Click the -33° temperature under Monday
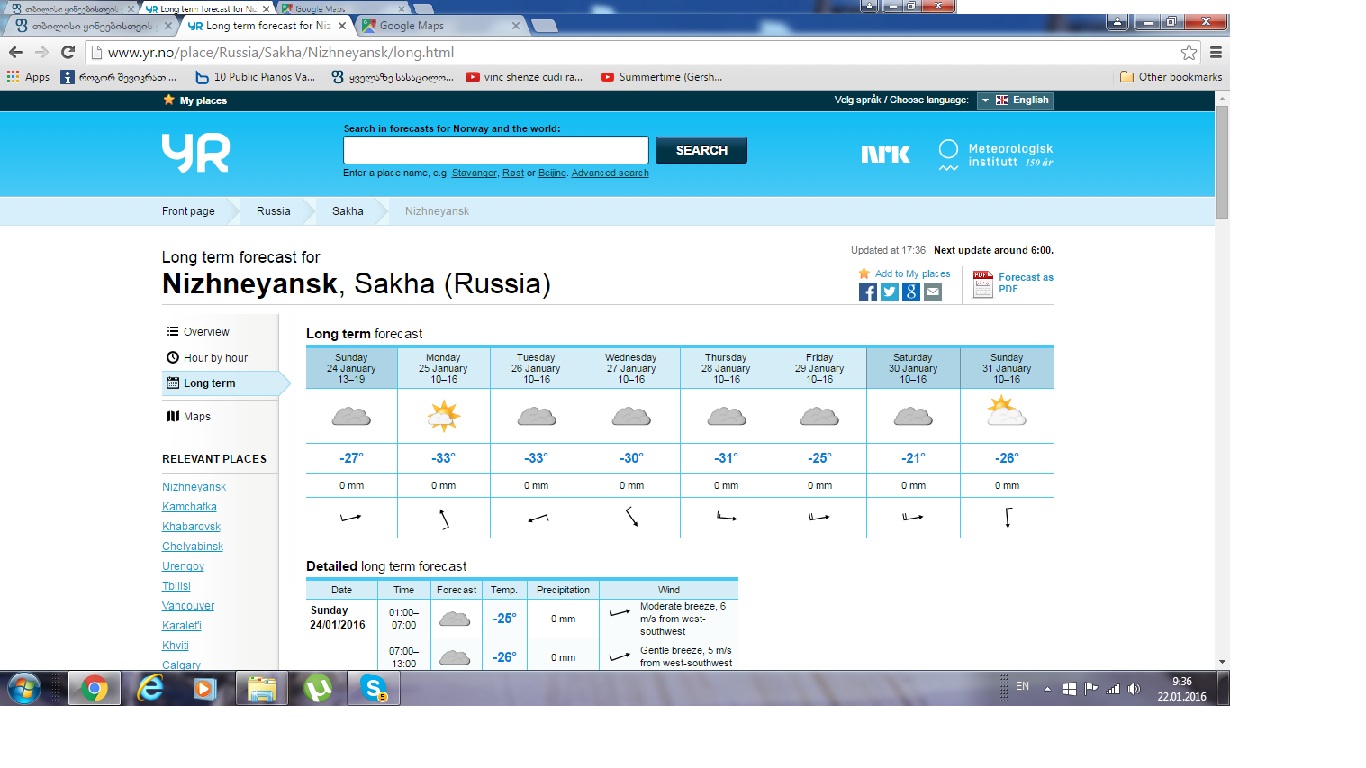Screen dimensions: 1366x768 (443, 458)
